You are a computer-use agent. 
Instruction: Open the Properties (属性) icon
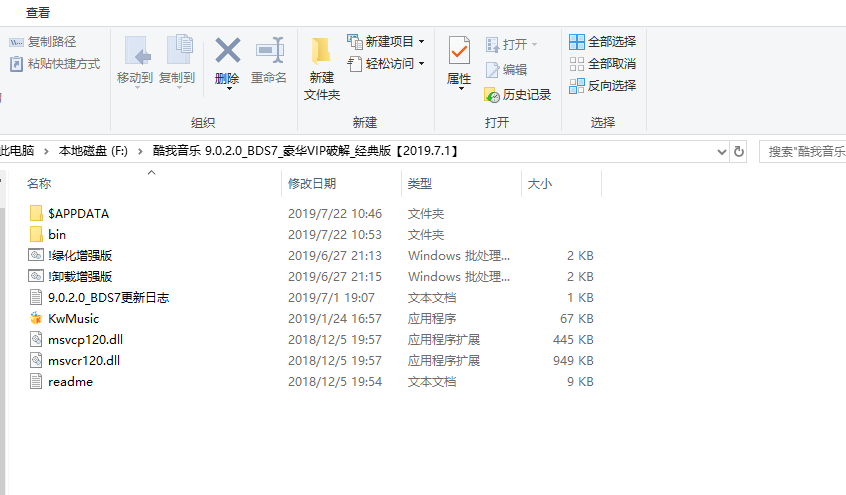(459, 55)
